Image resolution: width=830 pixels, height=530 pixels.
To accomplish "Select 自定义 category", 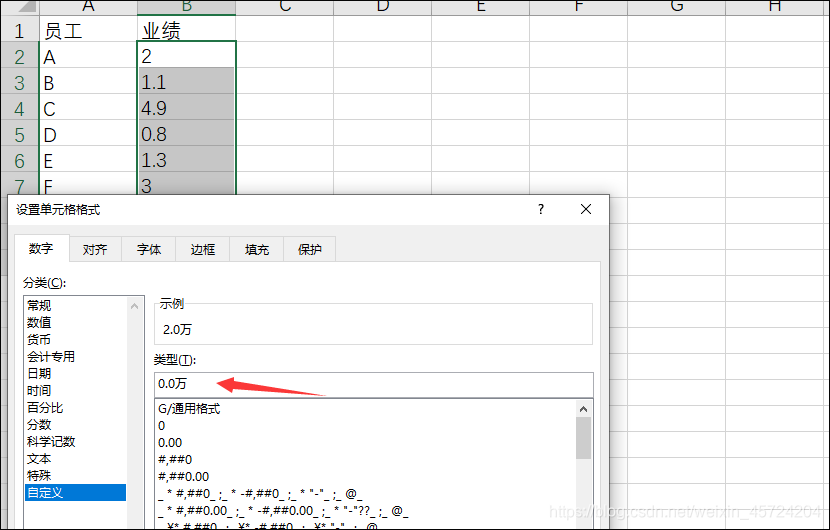I will 75,492.
